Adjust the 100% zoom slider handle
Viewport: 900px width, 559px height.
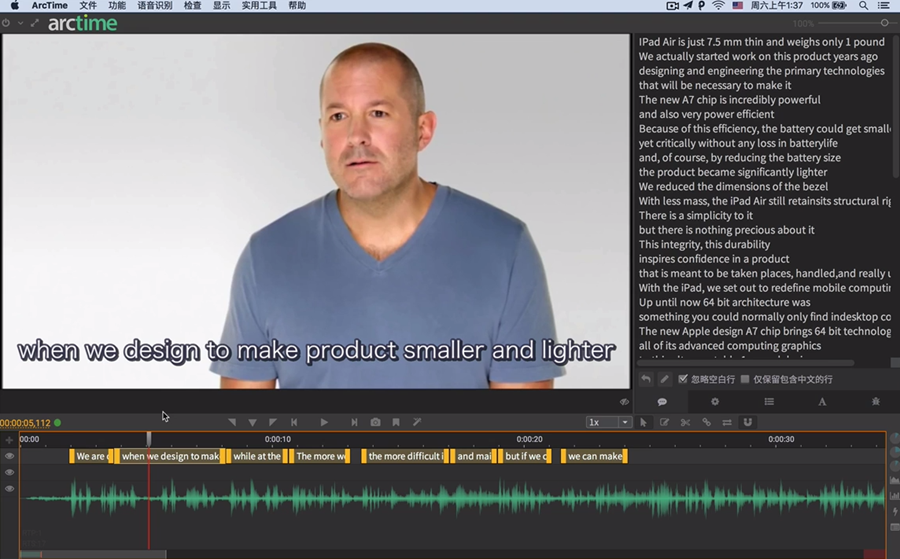tap(885, 23)
